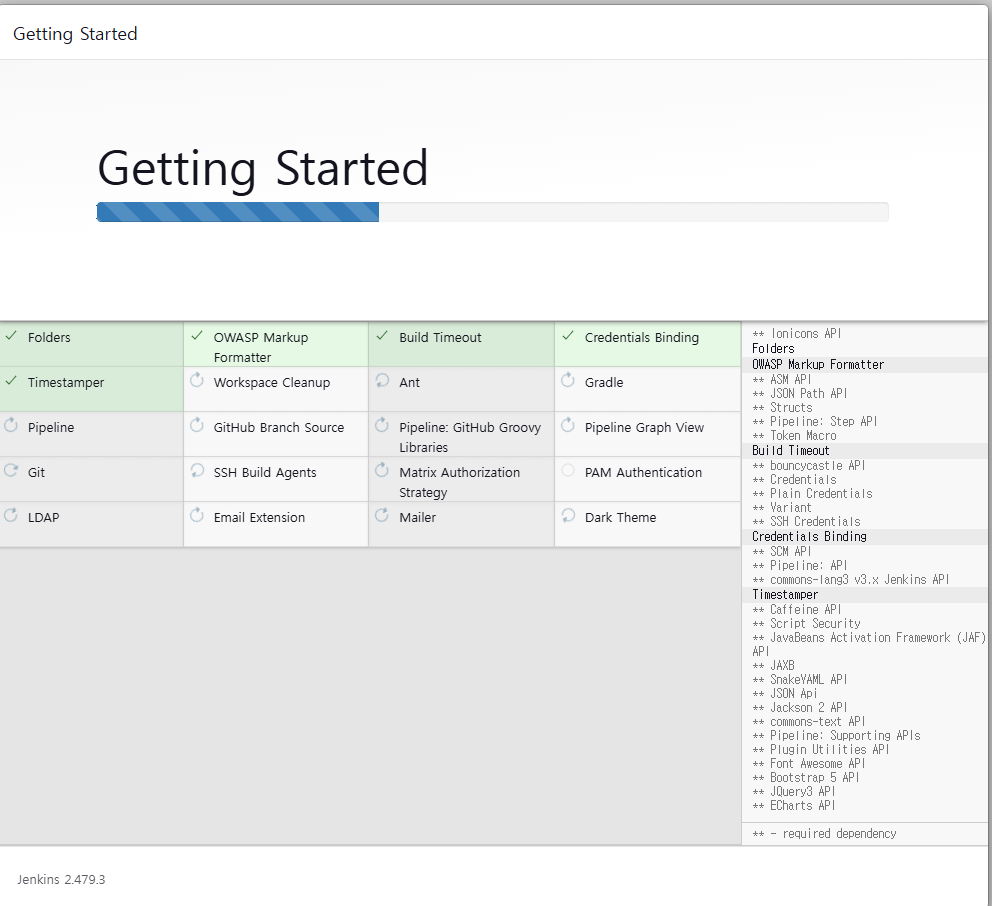992x906 pixels.
Task: Select the GitHub Branch Source label
Action: pyautogui.click(x=279, y=427)
